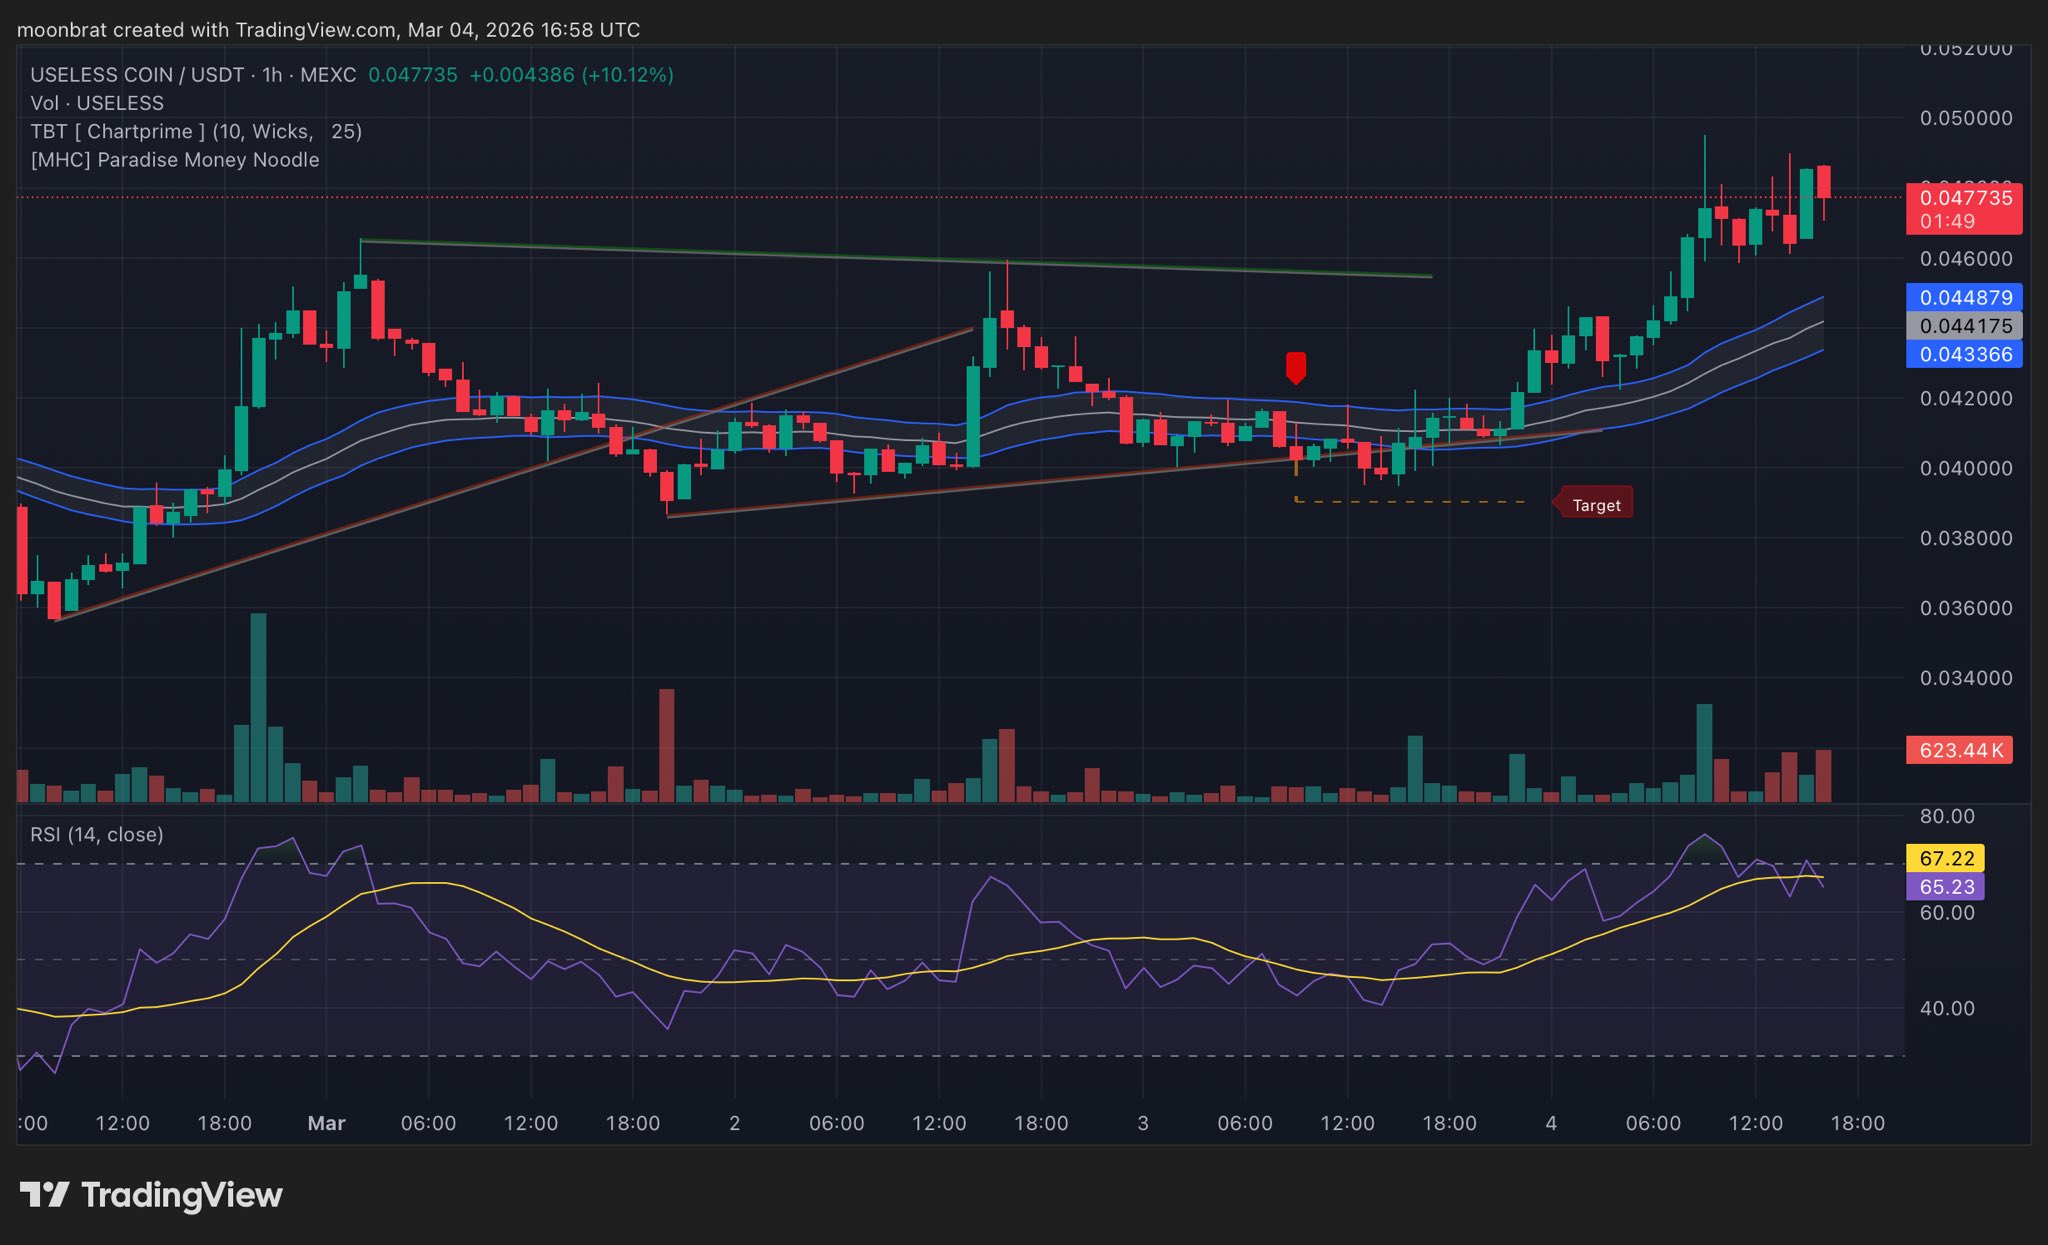Open the RSI (14, close) legend
The height and width of the screenshot is (1245, 2048).
[97, 834]
